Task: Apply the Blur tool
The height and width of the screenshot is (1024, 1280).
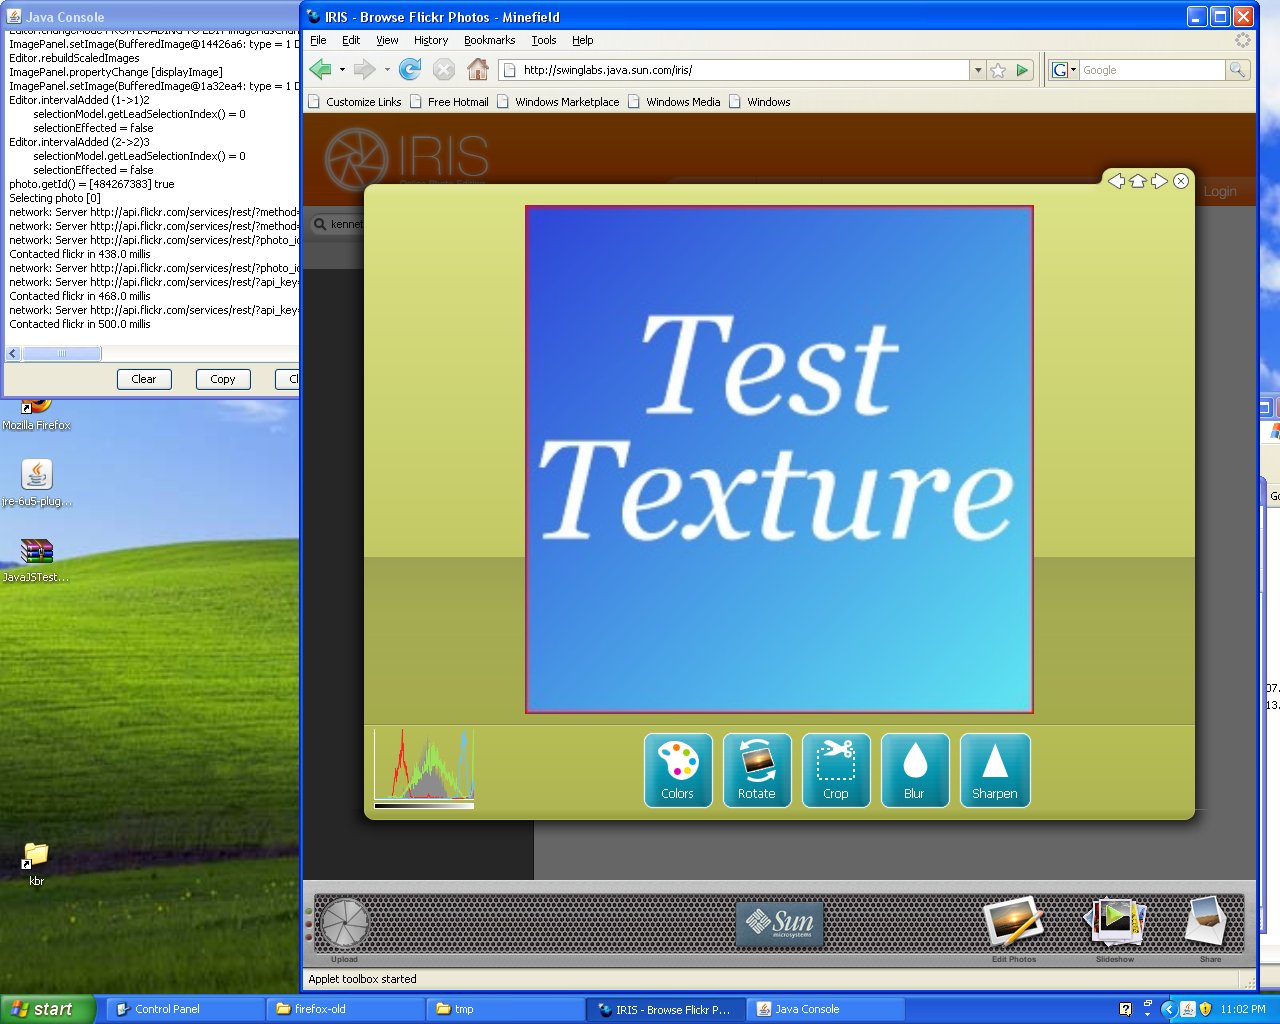Action: pyautogui.click(x=915, y=769)
